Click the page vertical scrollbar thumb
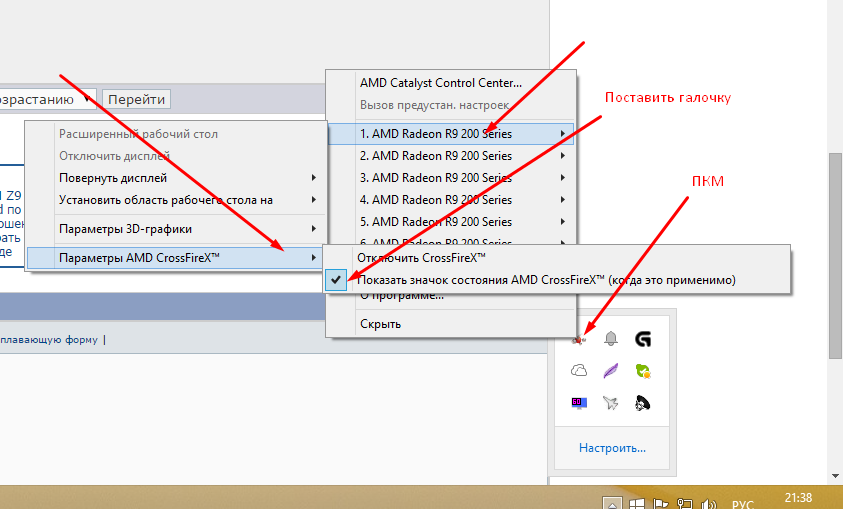 [x=835, y=256]
